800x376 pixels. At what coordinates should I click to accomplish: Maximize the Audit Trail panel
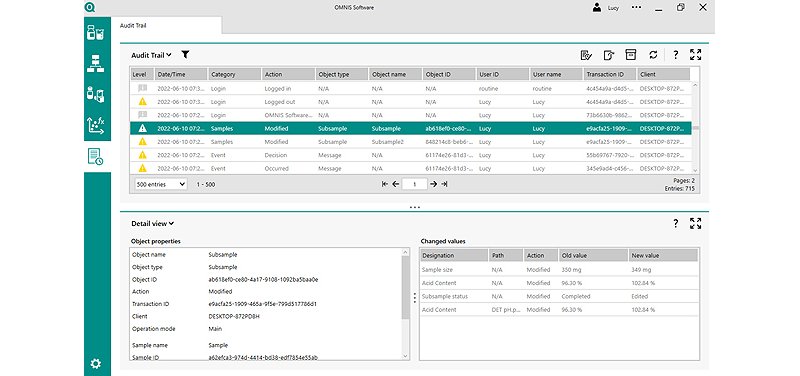click(x=695, y=55)
